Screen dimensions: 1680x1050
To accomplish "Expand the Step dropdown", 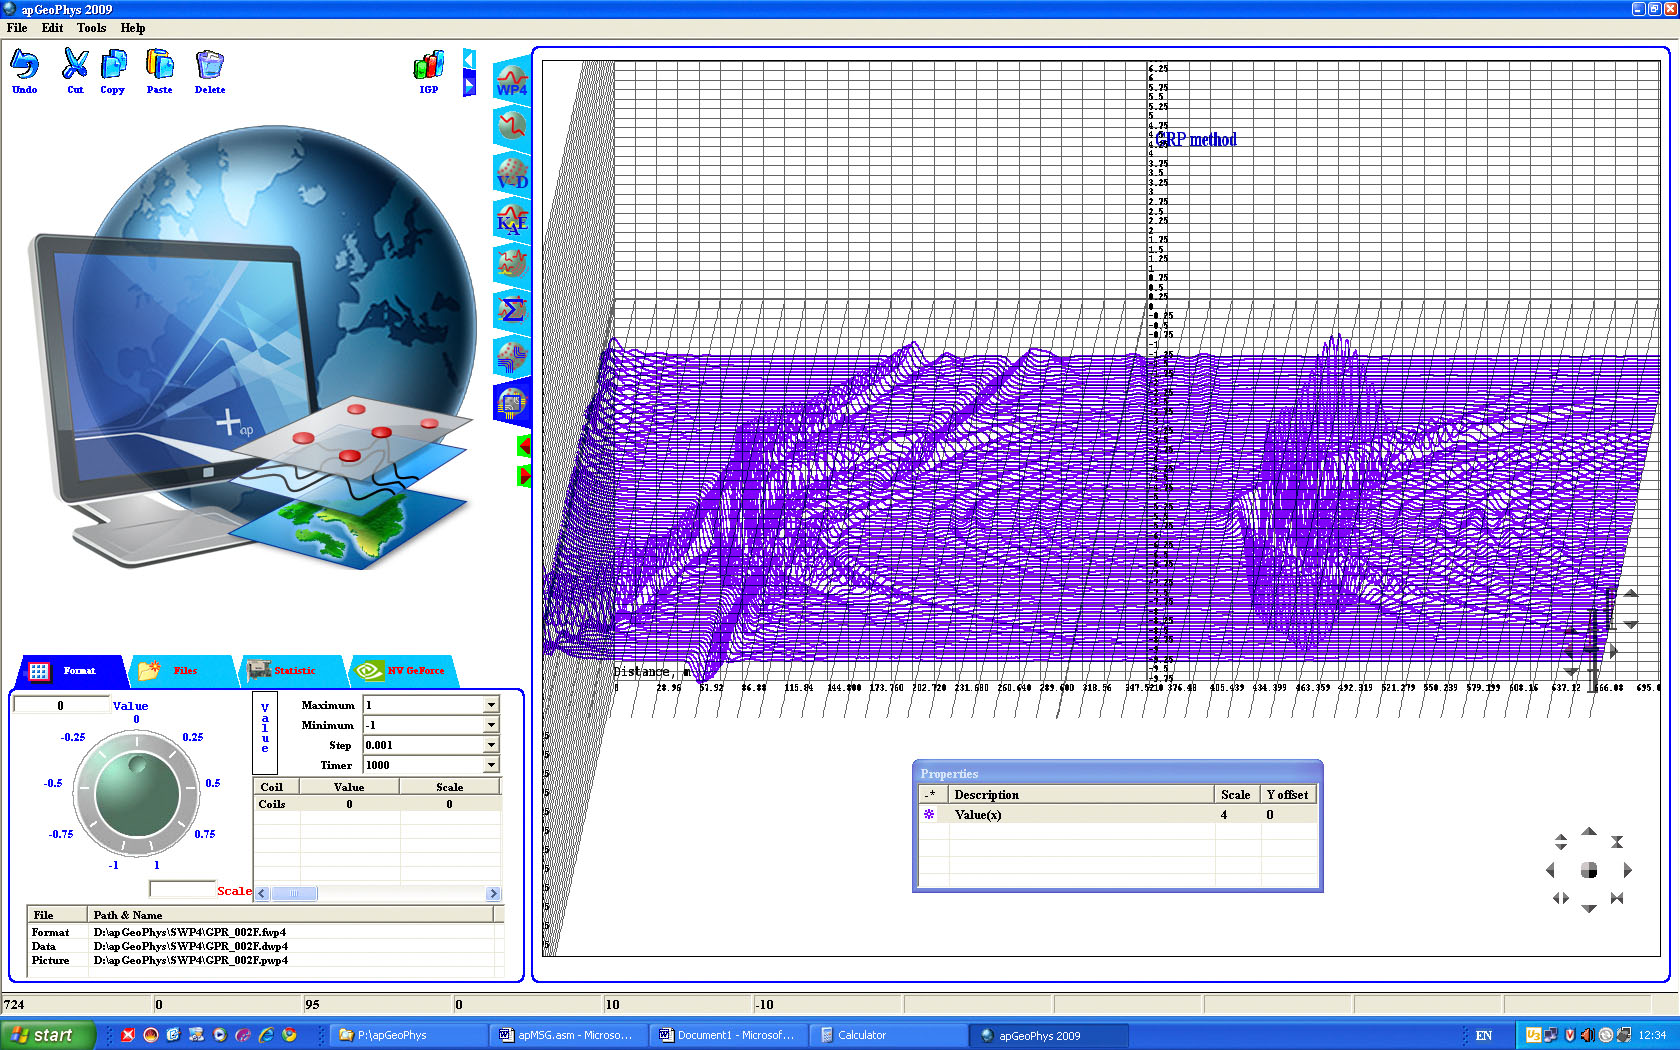I will point(491,745).
